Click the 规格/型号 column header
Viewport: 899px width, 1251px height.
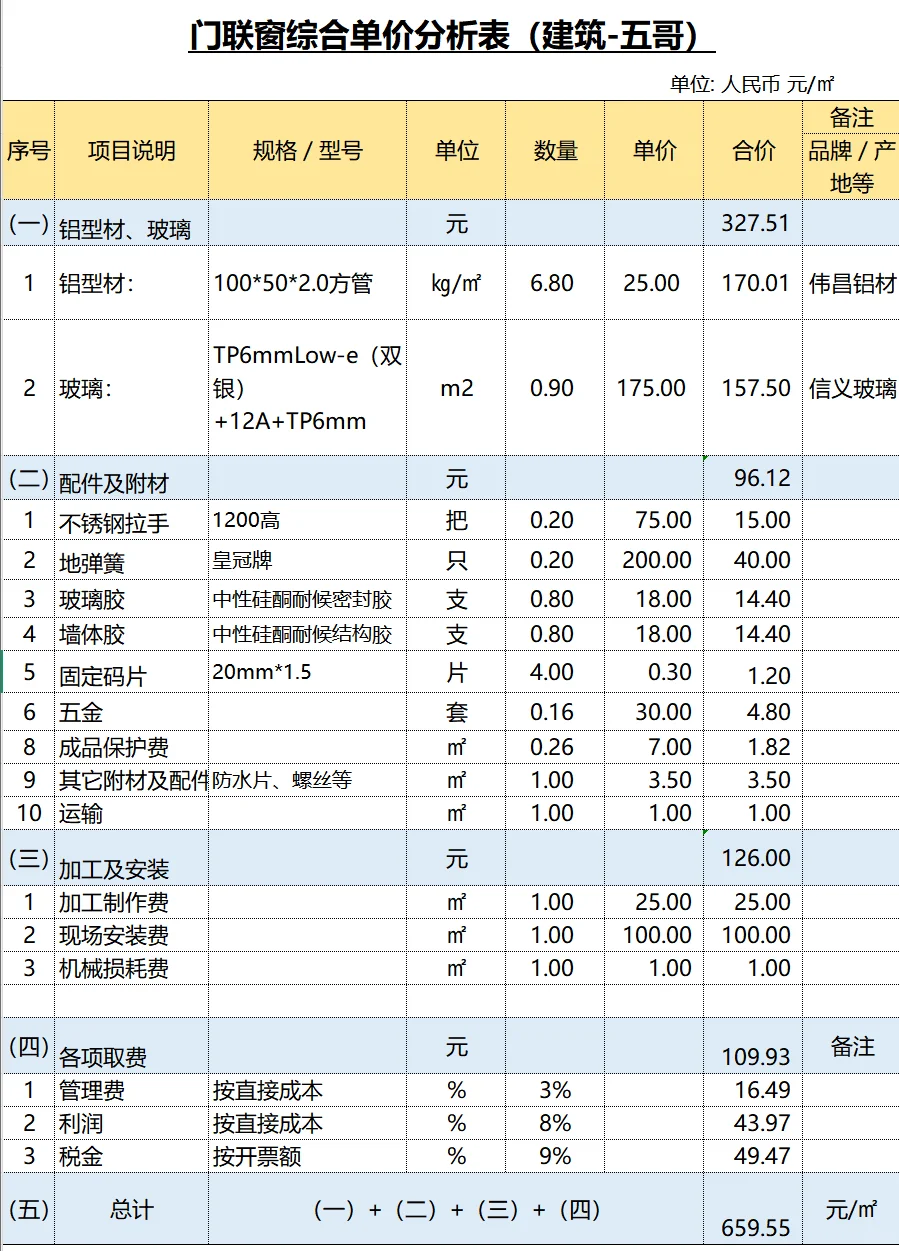(x=306, y=149)
